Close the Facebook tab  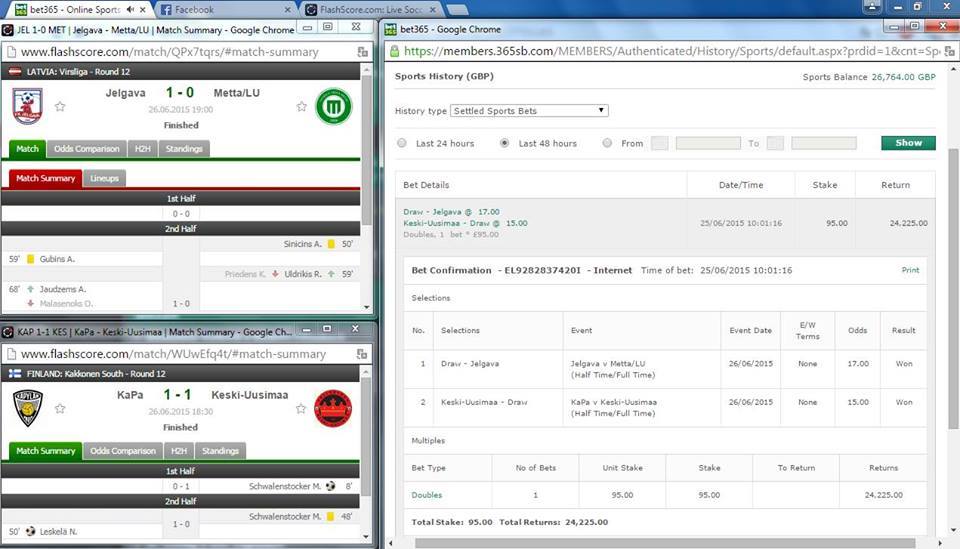[x=288, y=10]
